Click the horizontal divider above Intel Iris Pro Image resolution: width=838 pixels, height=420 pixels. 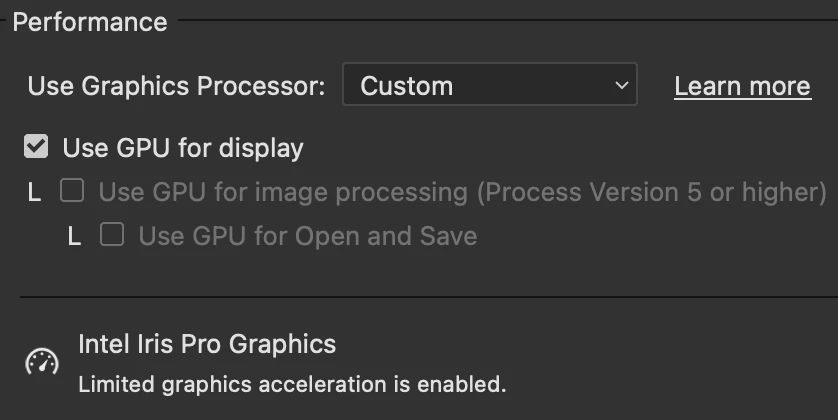428,297
